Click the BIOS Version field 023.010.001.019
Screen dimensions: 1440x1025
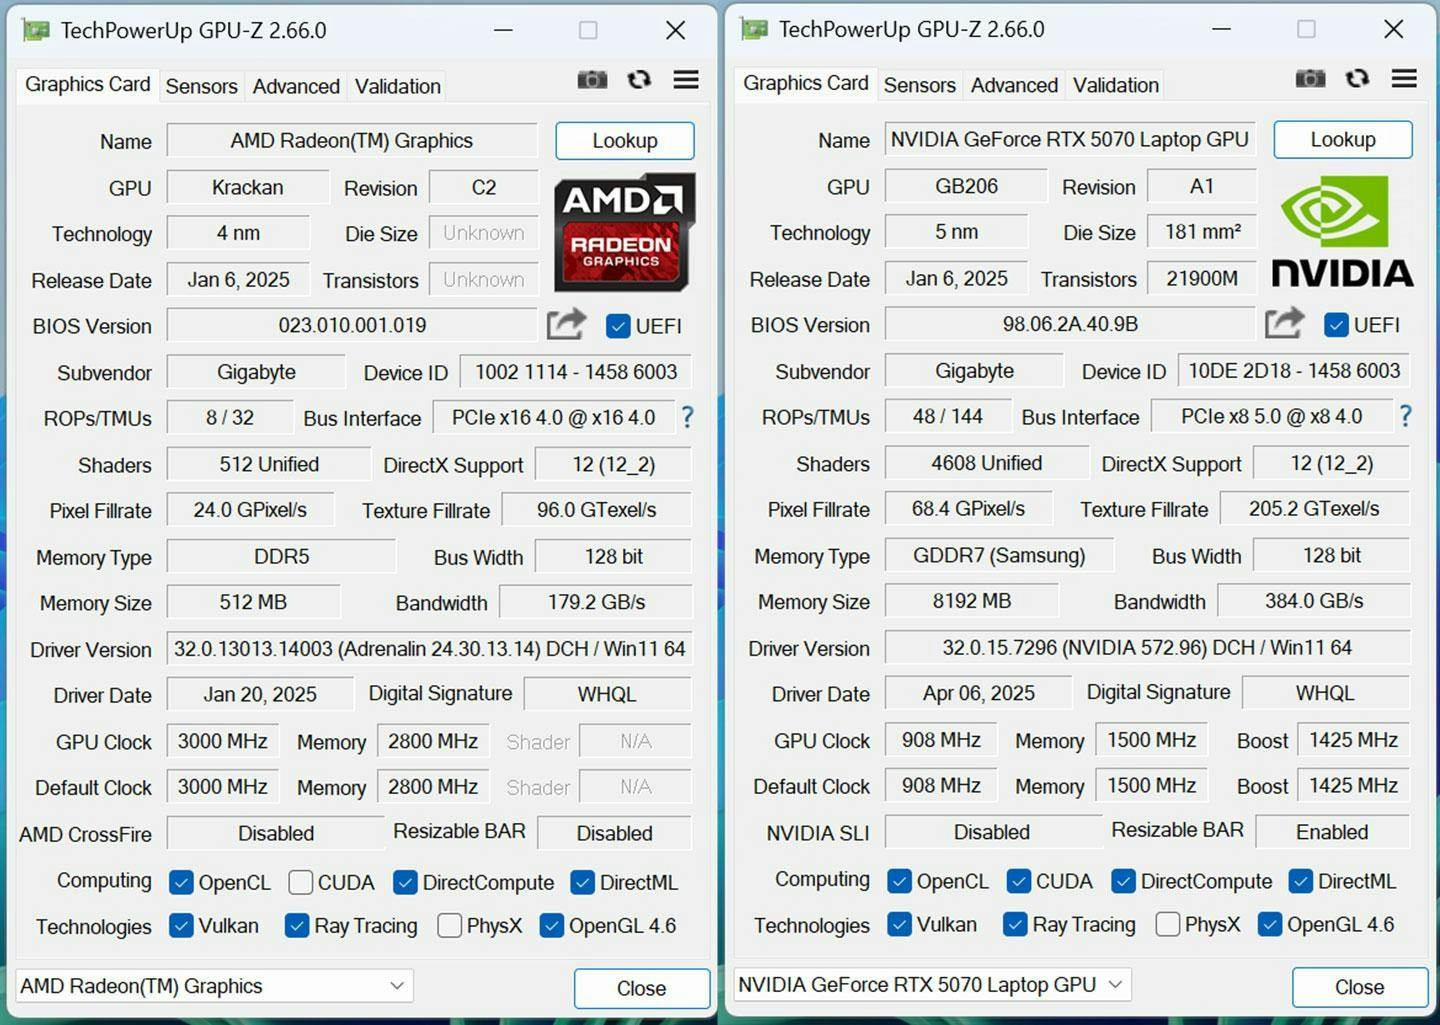(x=352, y=325)
